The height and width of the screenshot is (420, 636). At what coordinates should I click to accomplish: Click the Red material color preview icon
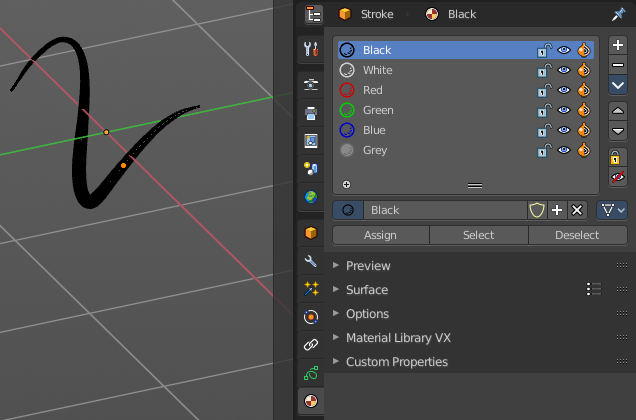(x=347, y=90)
